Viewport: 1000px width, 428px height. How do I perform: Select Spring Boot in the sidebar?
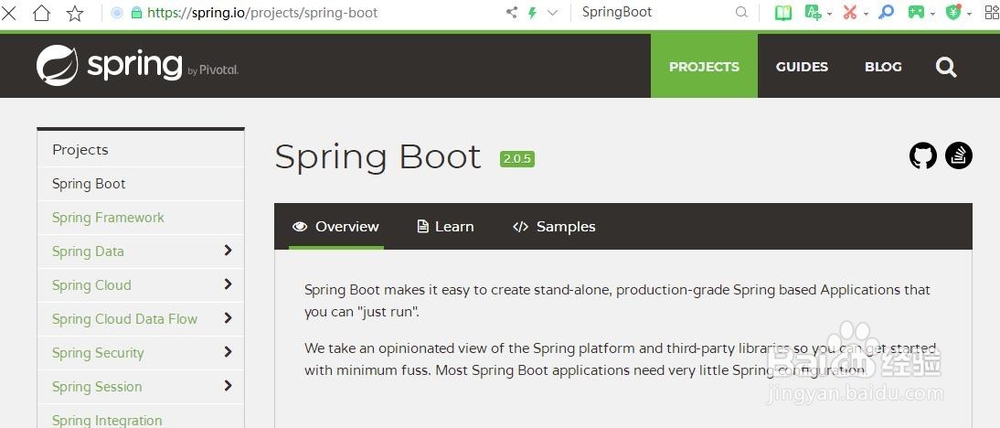[x=89, y=184]
